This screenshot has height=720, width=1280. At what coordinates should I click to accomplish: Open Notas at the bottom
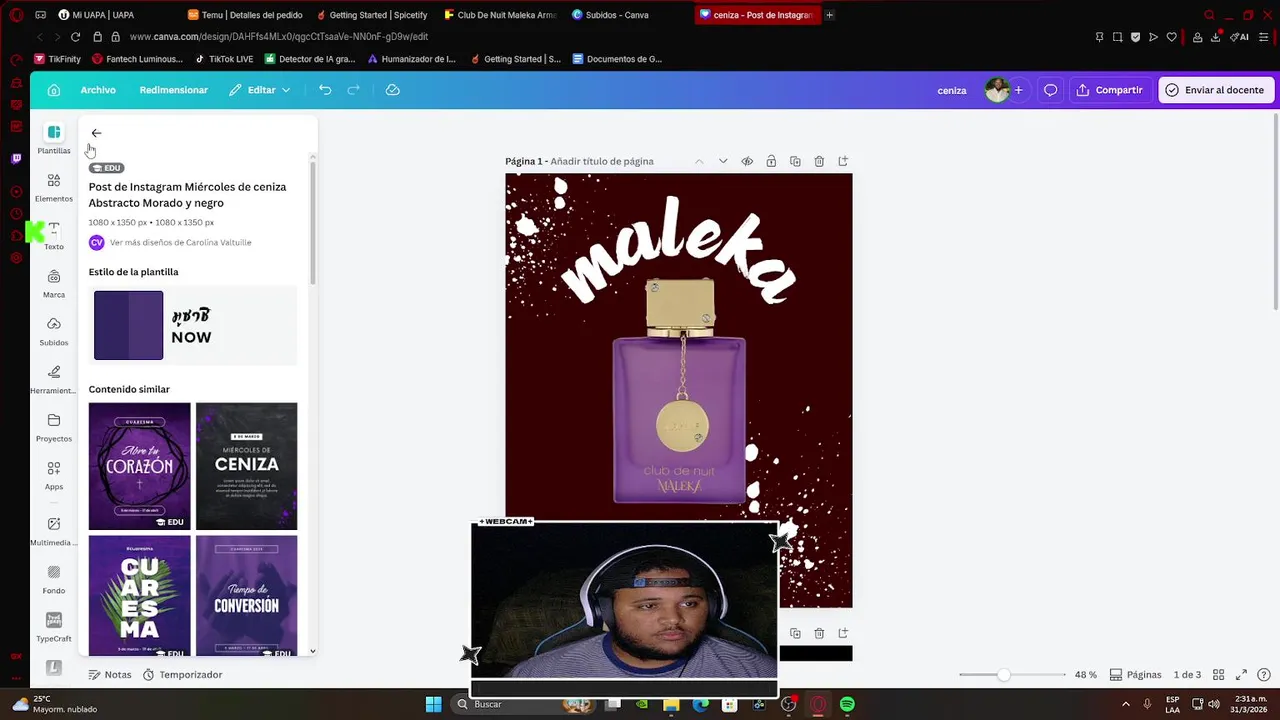[x=110, y=675]
